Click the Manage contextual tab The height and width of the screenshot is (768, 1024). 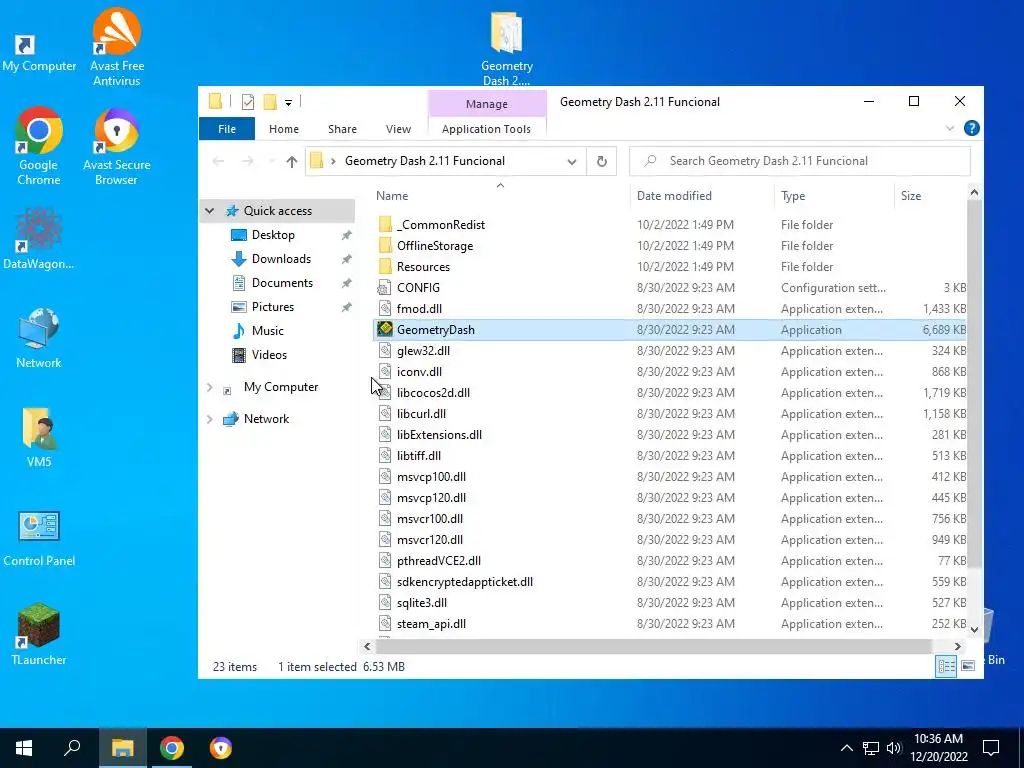pyautogui.click(x=487, y=104)
